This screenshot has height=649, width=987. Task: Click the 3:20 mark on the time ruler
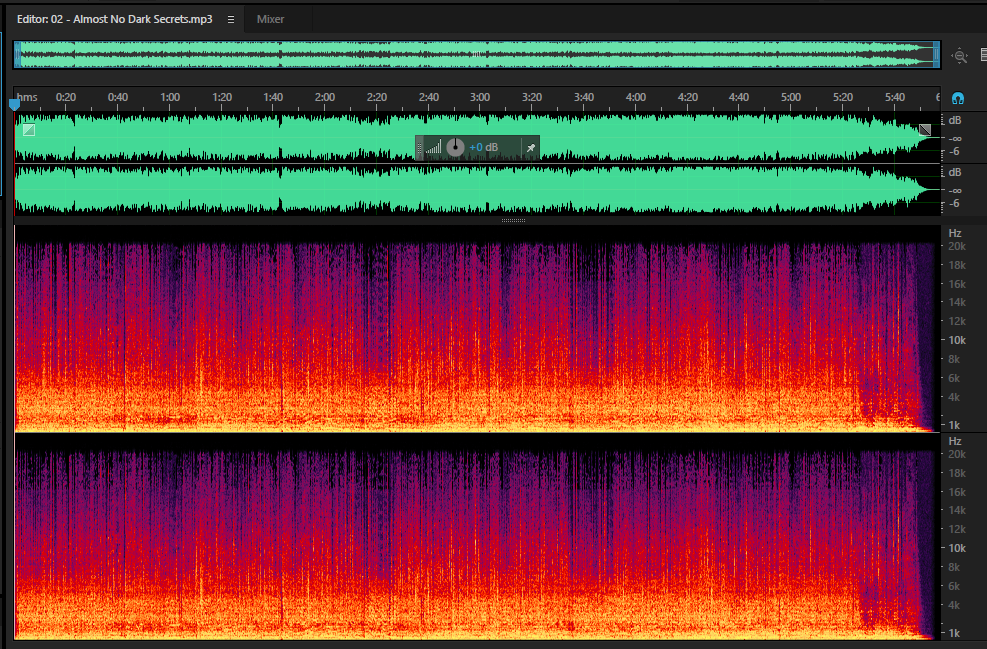click(532, 97)
